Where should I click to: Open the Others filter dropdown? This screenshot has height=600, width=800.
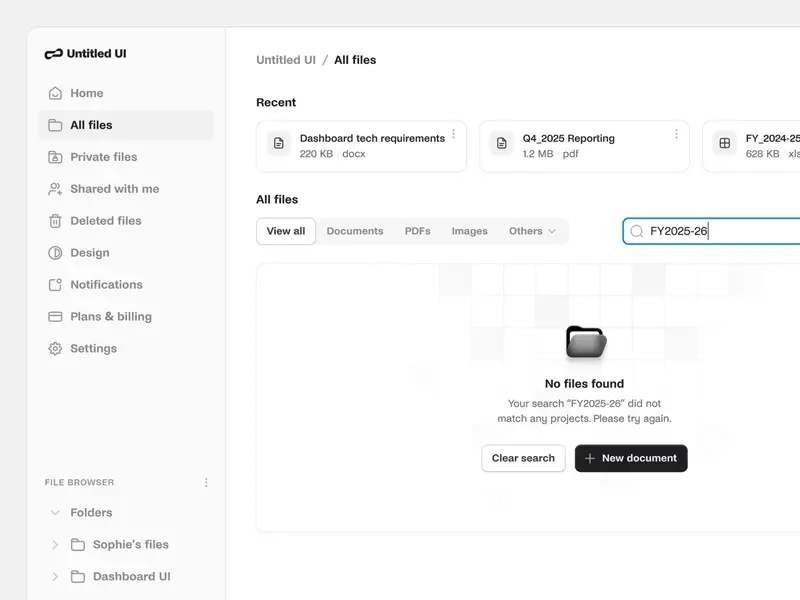click(x=533, y=231)
